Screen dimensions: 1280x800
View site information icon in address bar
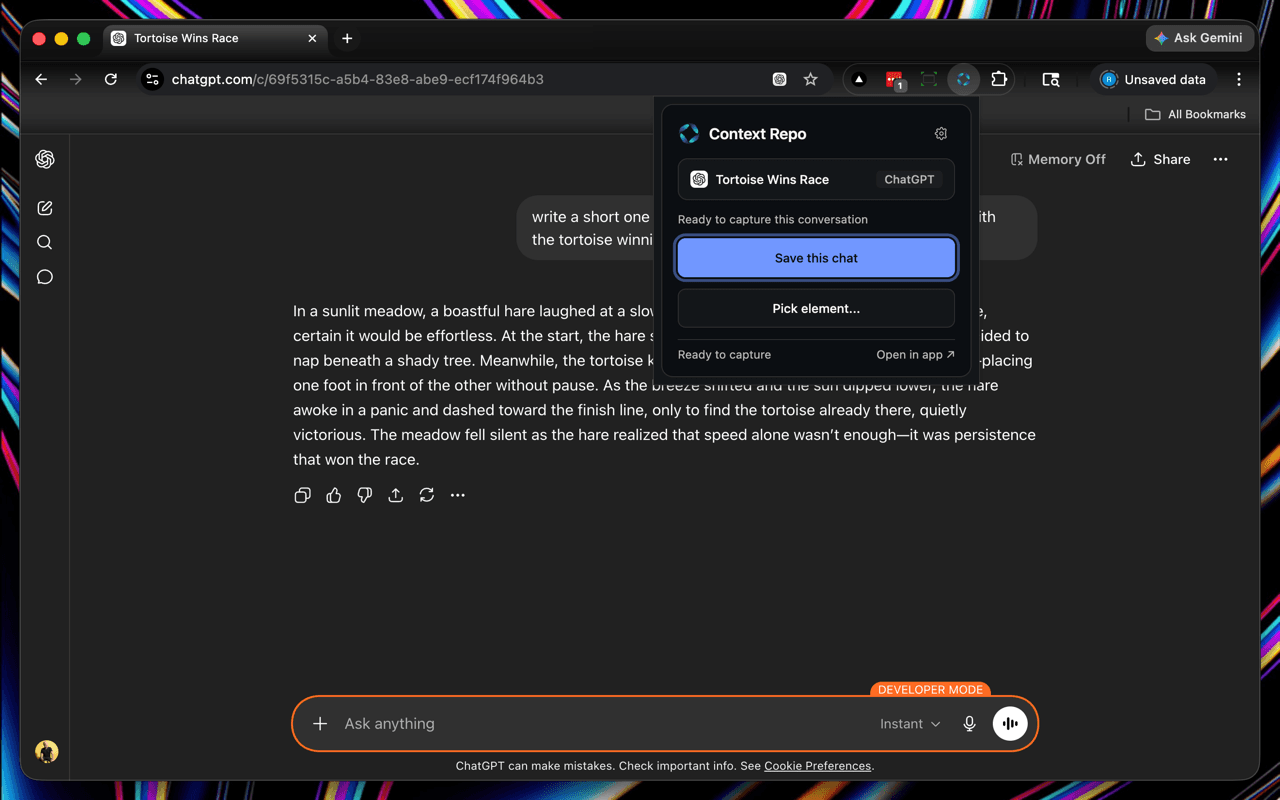coord(152,79)
